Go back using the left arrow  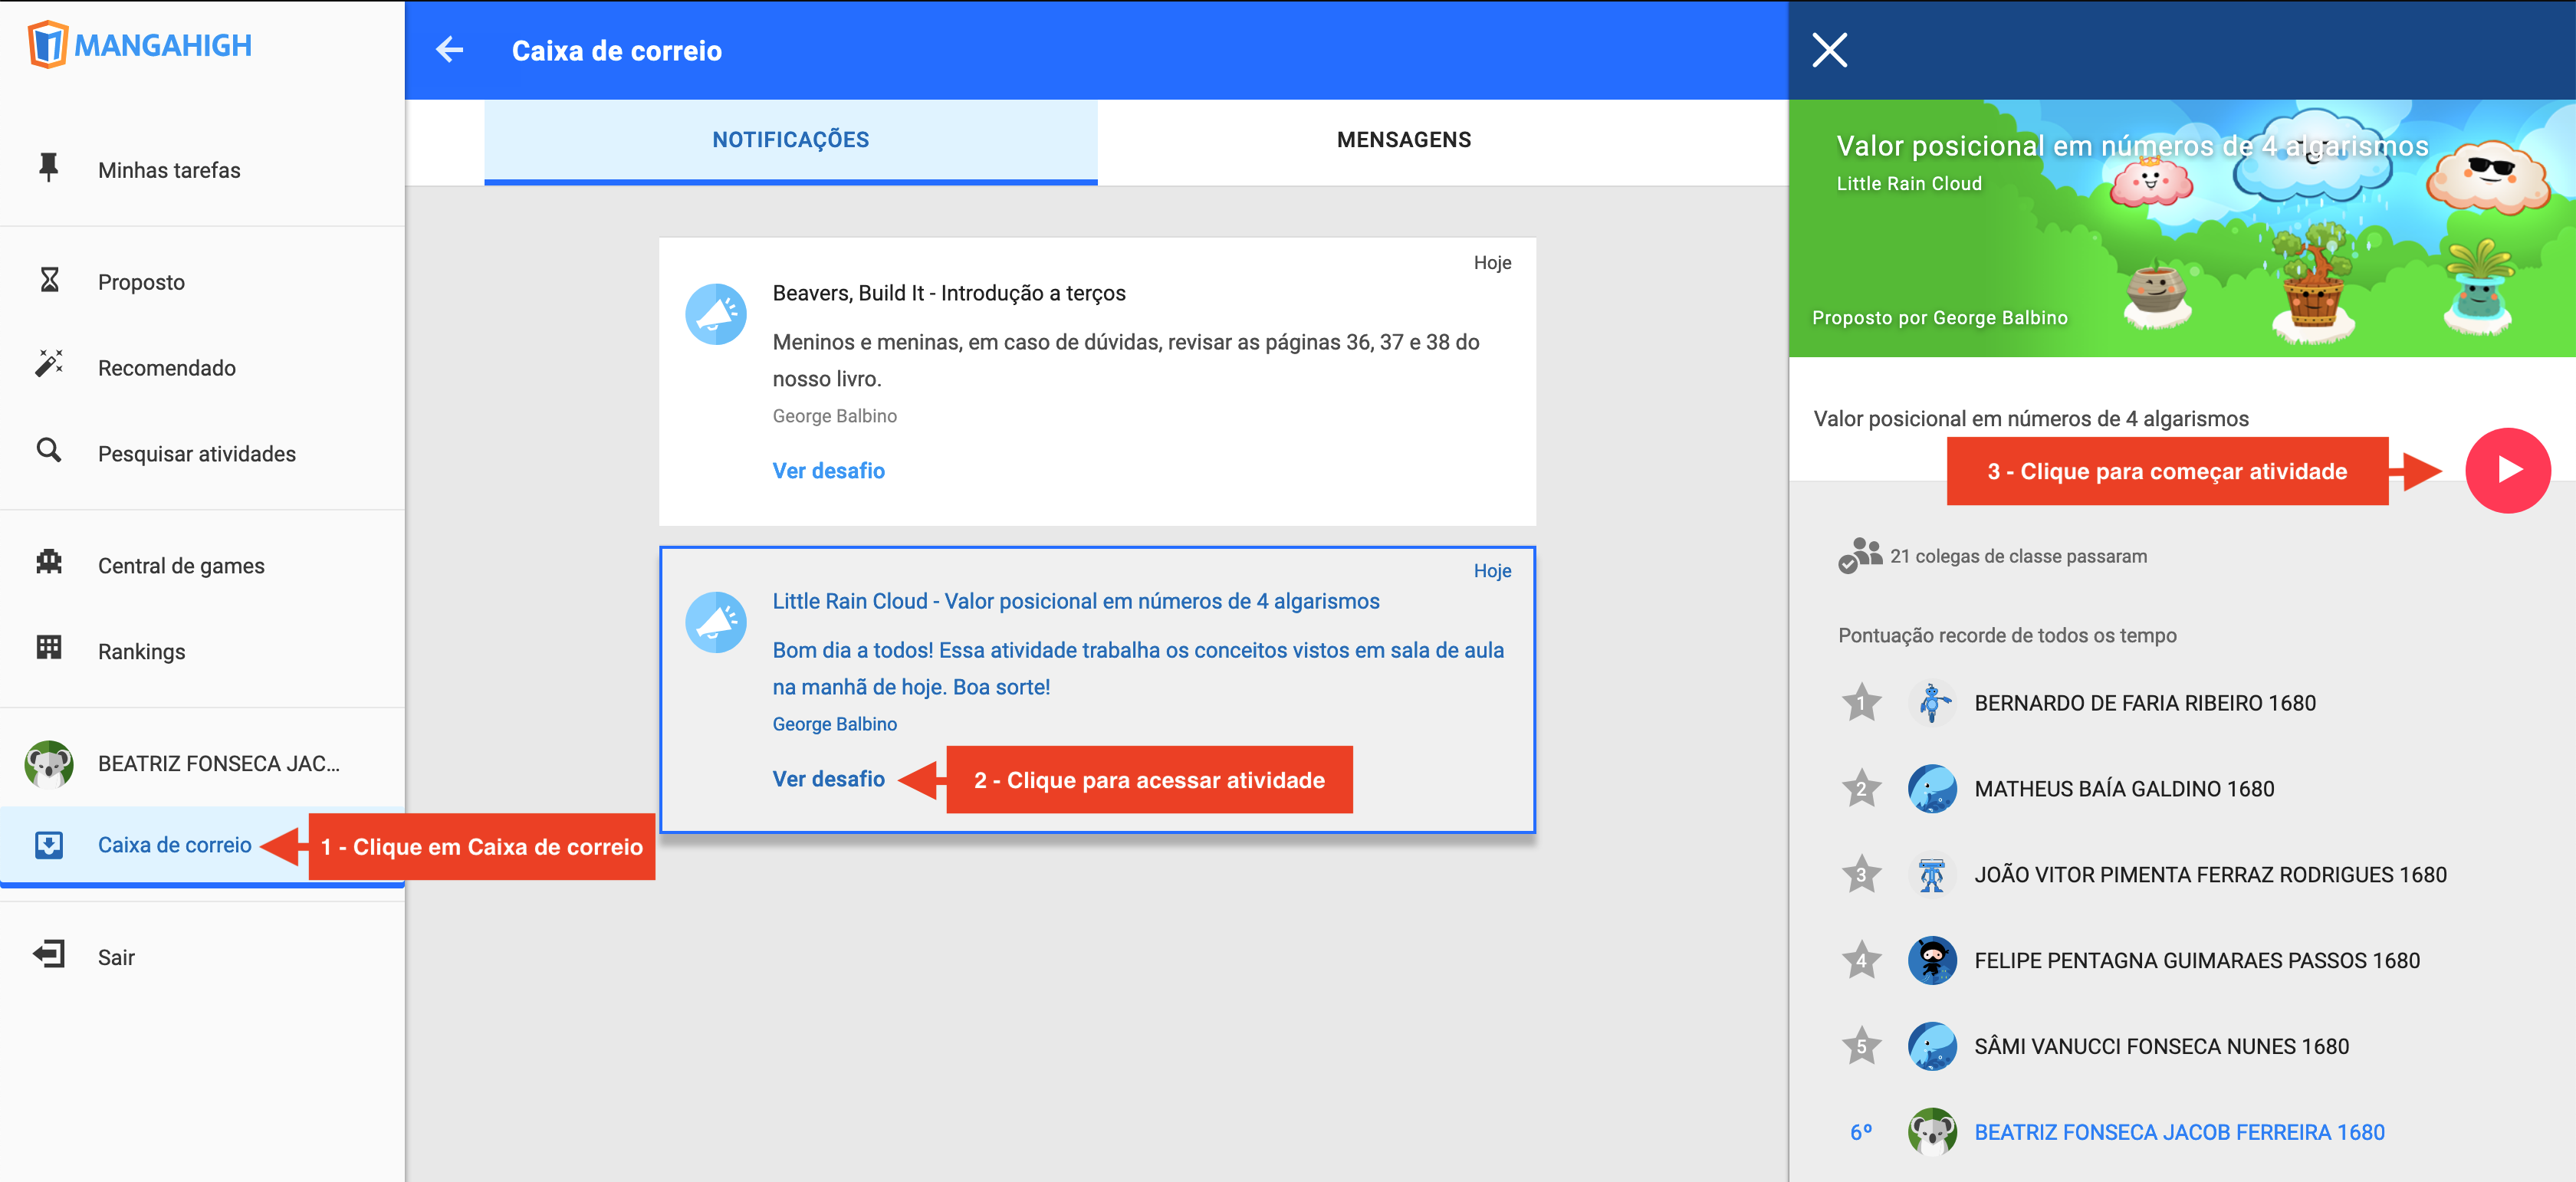coord(450,50)
